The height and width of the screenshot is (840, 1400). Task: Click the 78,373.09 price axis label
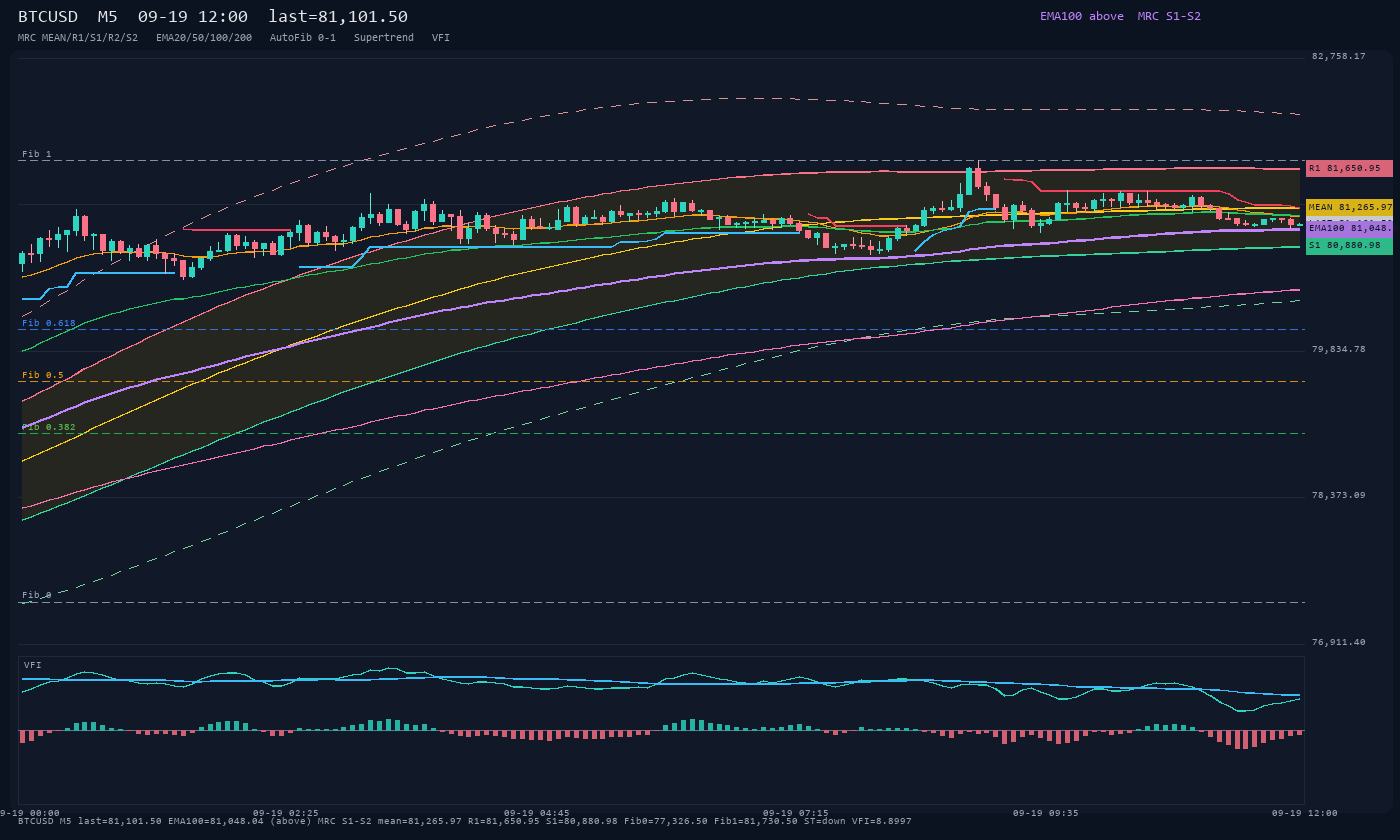click(1338, 495)
